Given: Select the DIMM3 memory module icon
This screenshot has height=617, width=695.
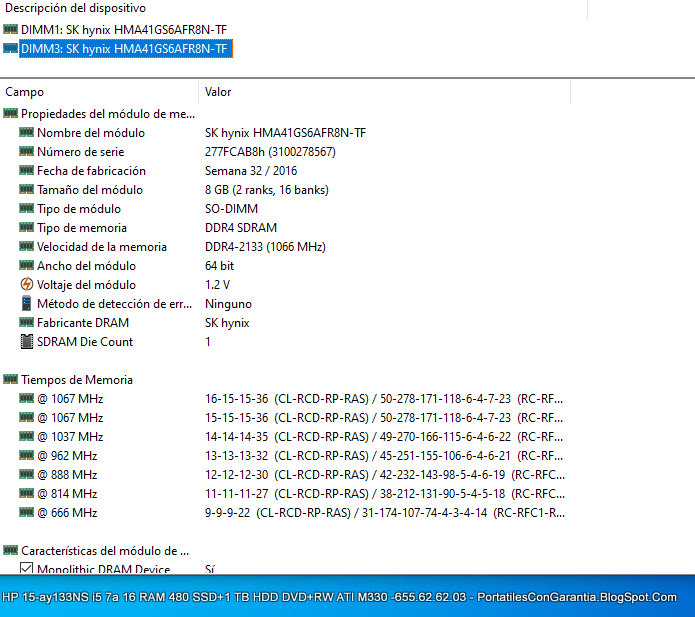Looking at the screenshot, I should [11, 48].
